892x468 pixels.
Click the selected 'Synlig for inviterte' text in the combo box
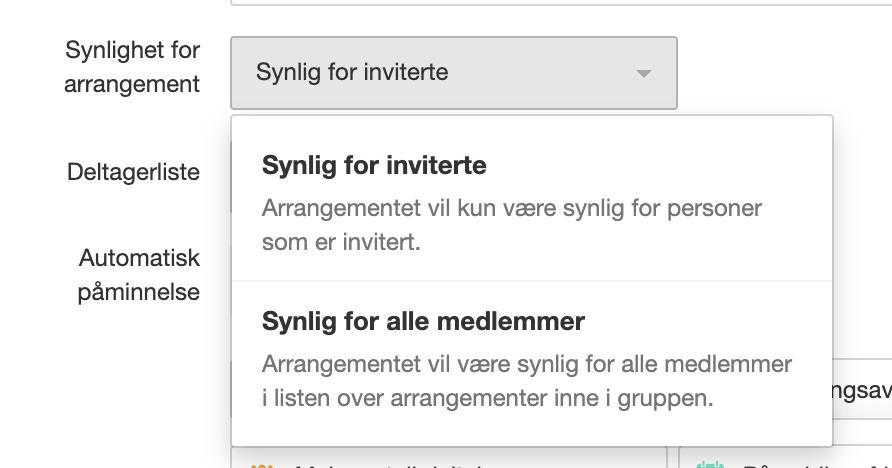[352, 72]
